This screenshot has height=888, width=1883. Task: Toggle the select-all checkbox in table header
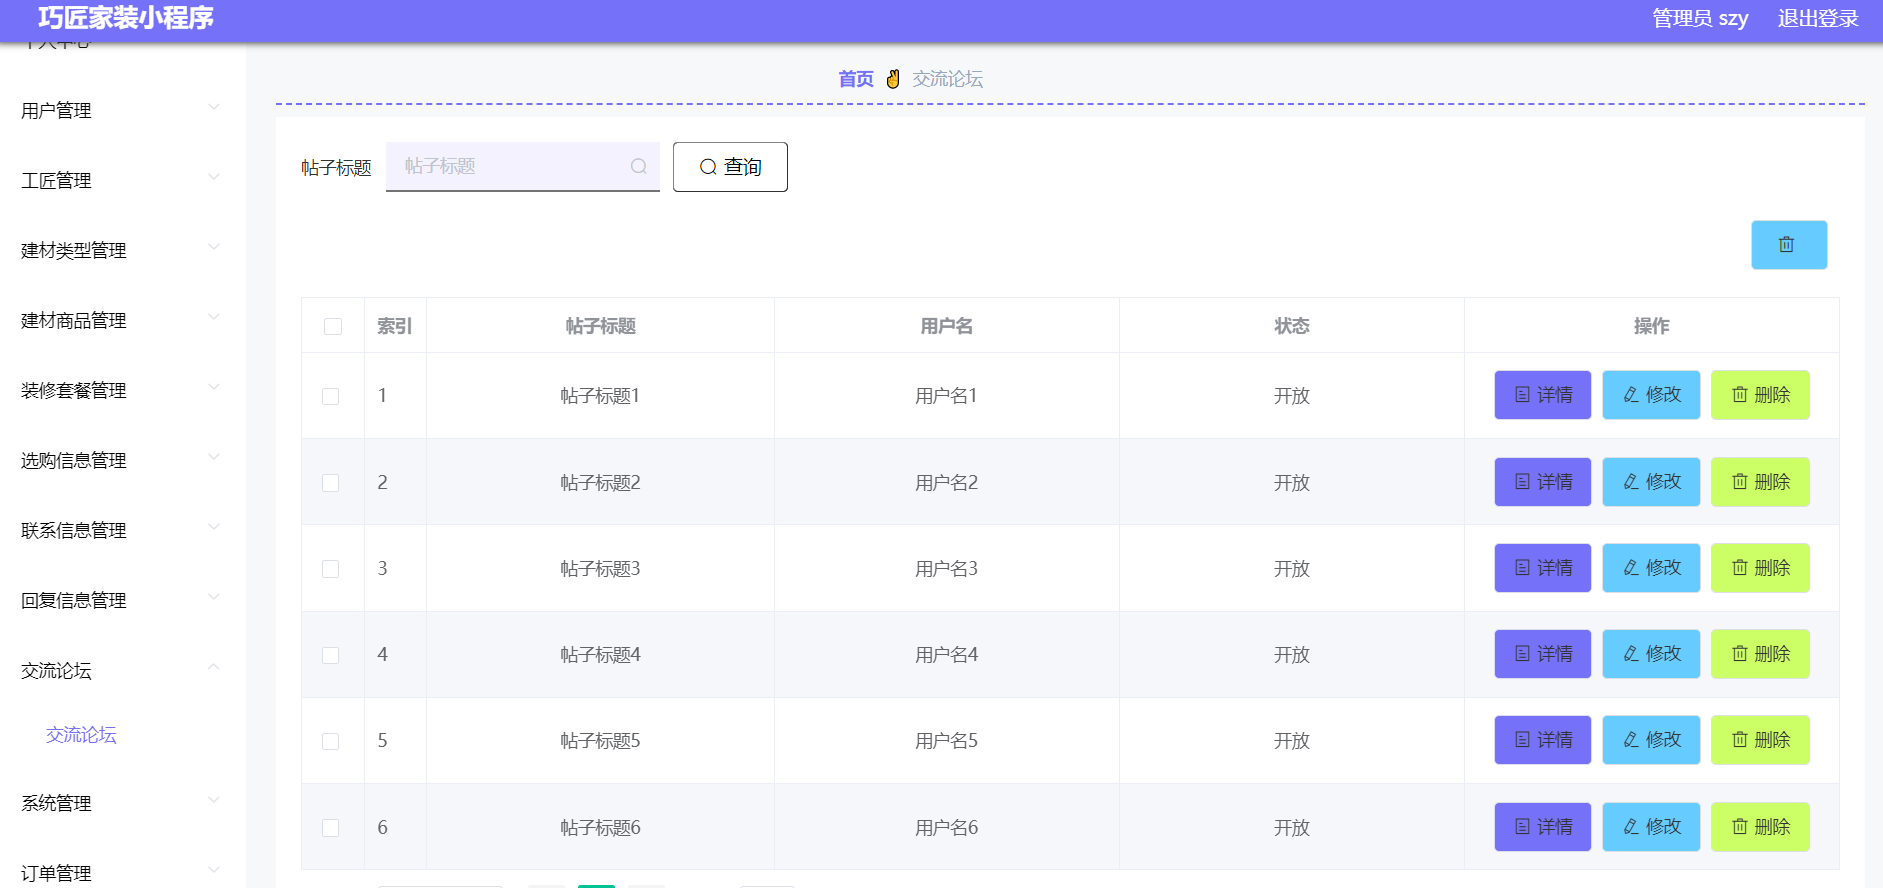tap(333, 326)
